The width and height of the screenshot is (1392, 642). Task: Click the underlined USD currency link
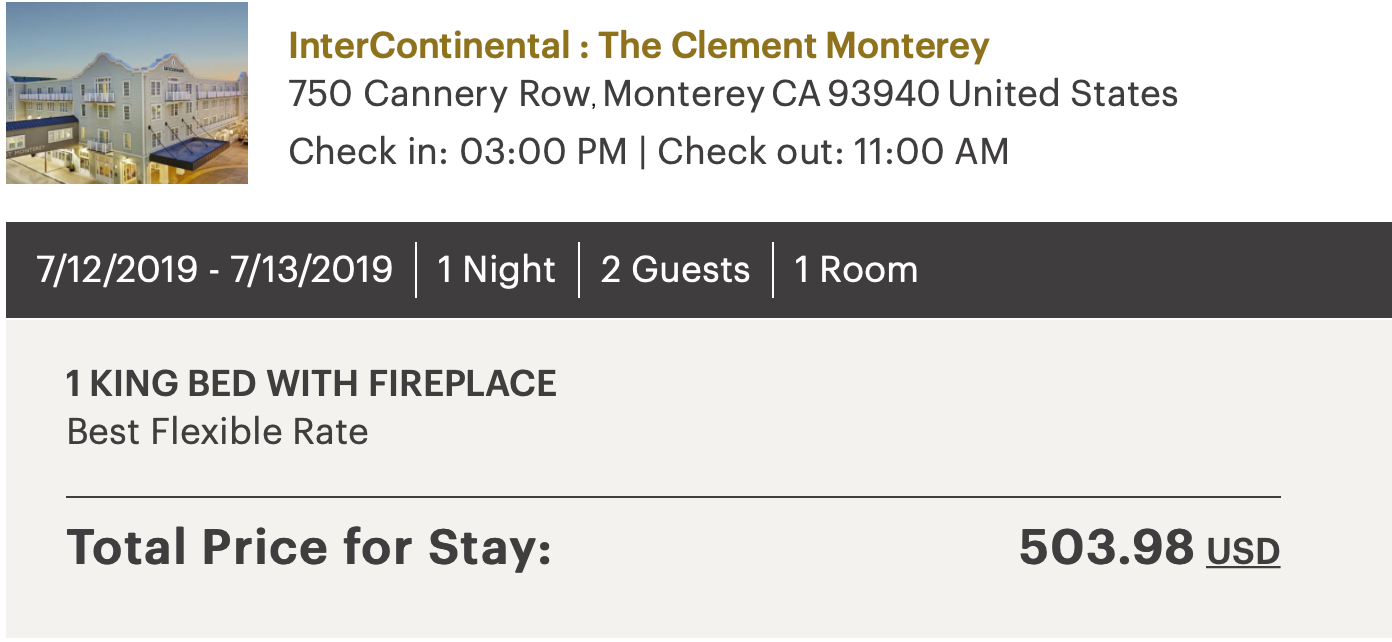click(x=1243, y=551)
